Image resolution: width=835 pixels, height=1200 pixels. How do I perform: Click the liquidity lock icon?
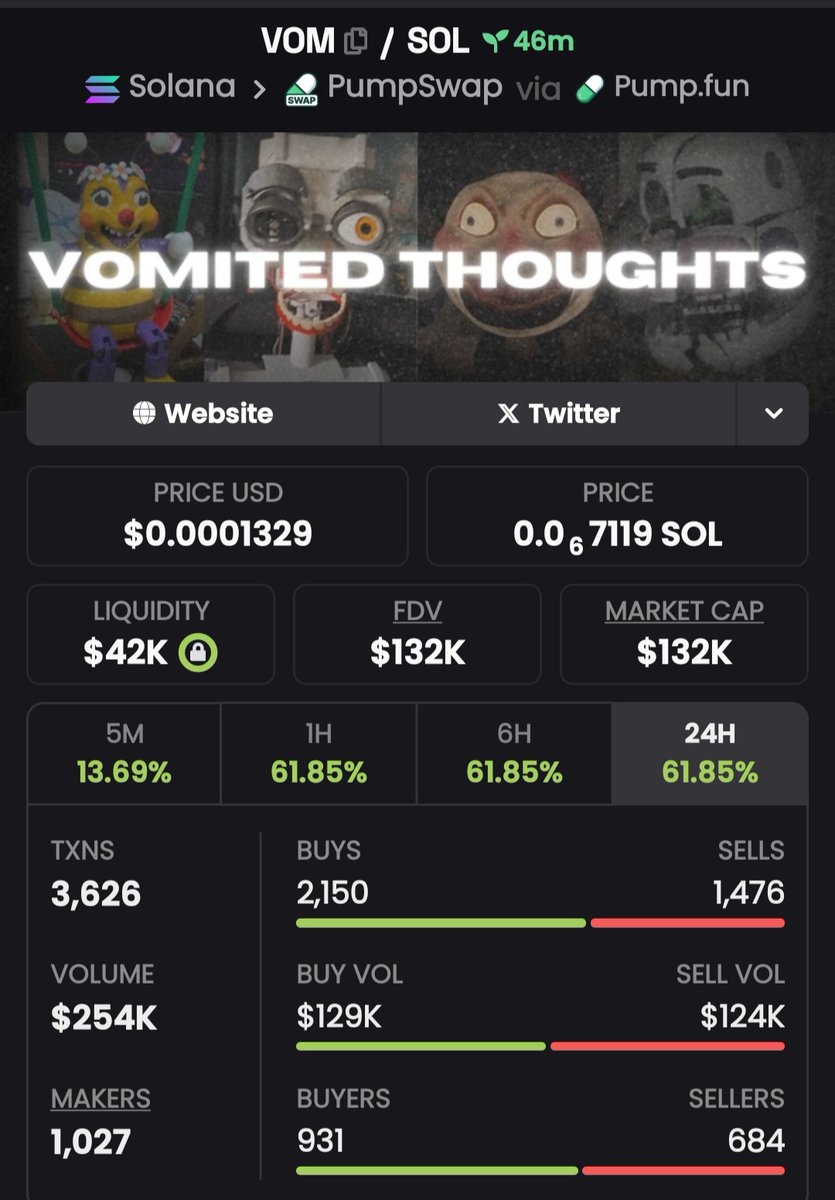tap(198, 653)
